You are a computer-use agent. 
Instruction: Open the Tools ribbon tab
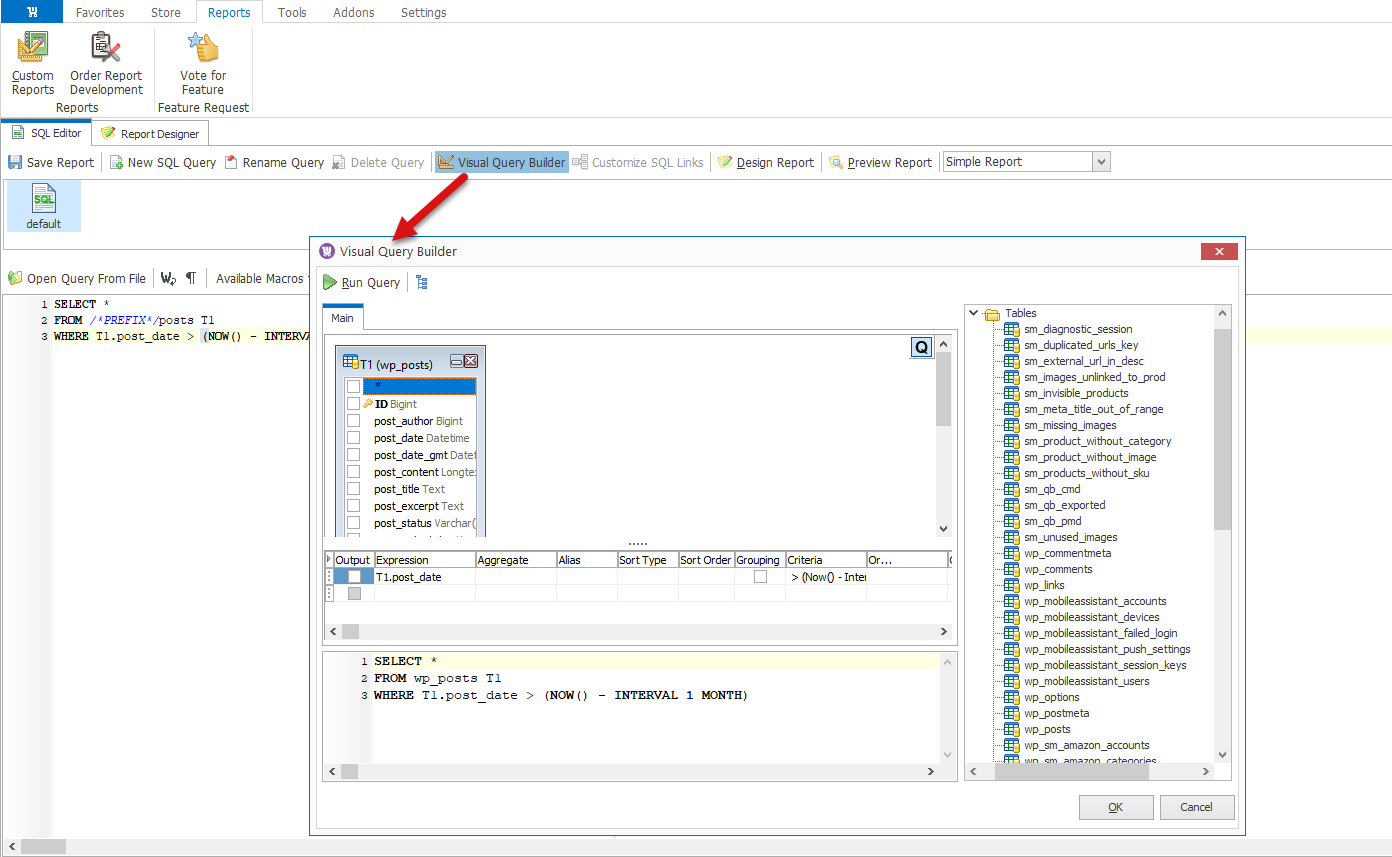point(292,12)
